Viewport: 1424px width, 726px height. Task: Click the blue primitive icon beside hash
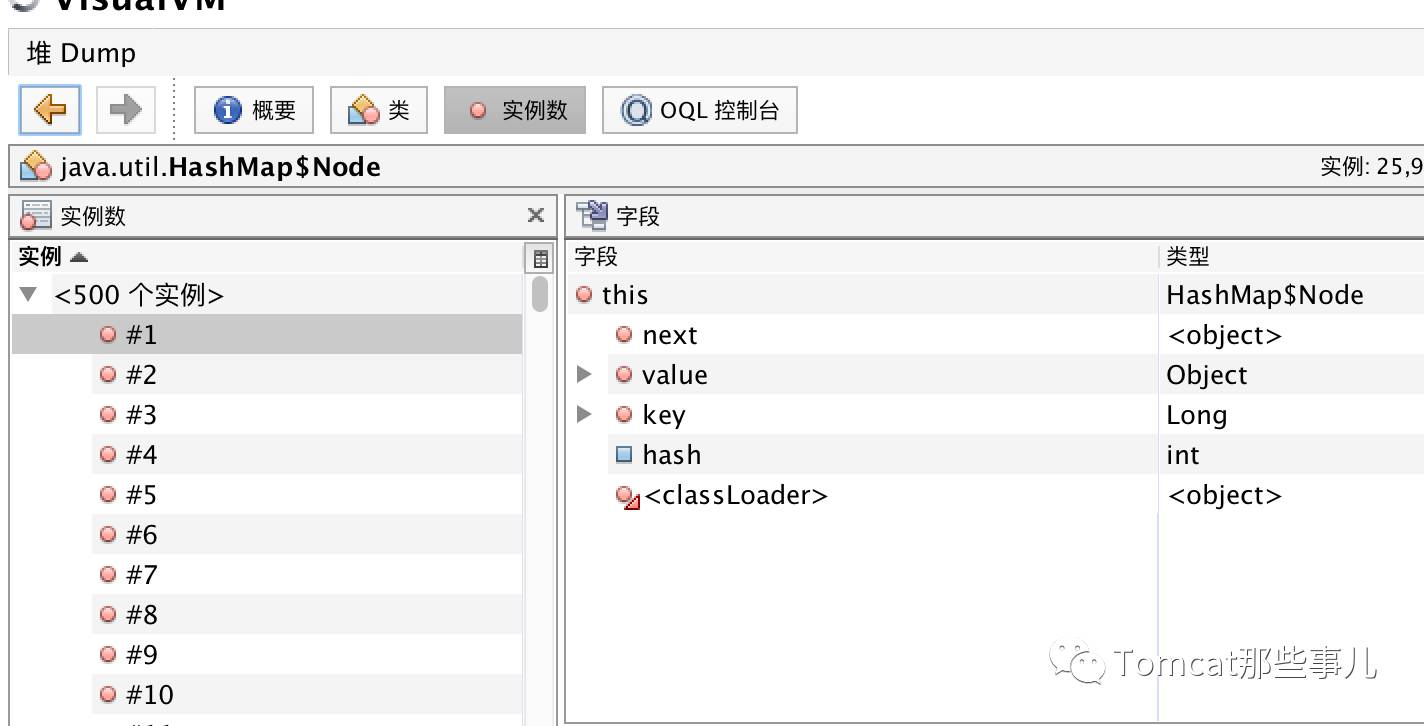(x=624, y=454)
